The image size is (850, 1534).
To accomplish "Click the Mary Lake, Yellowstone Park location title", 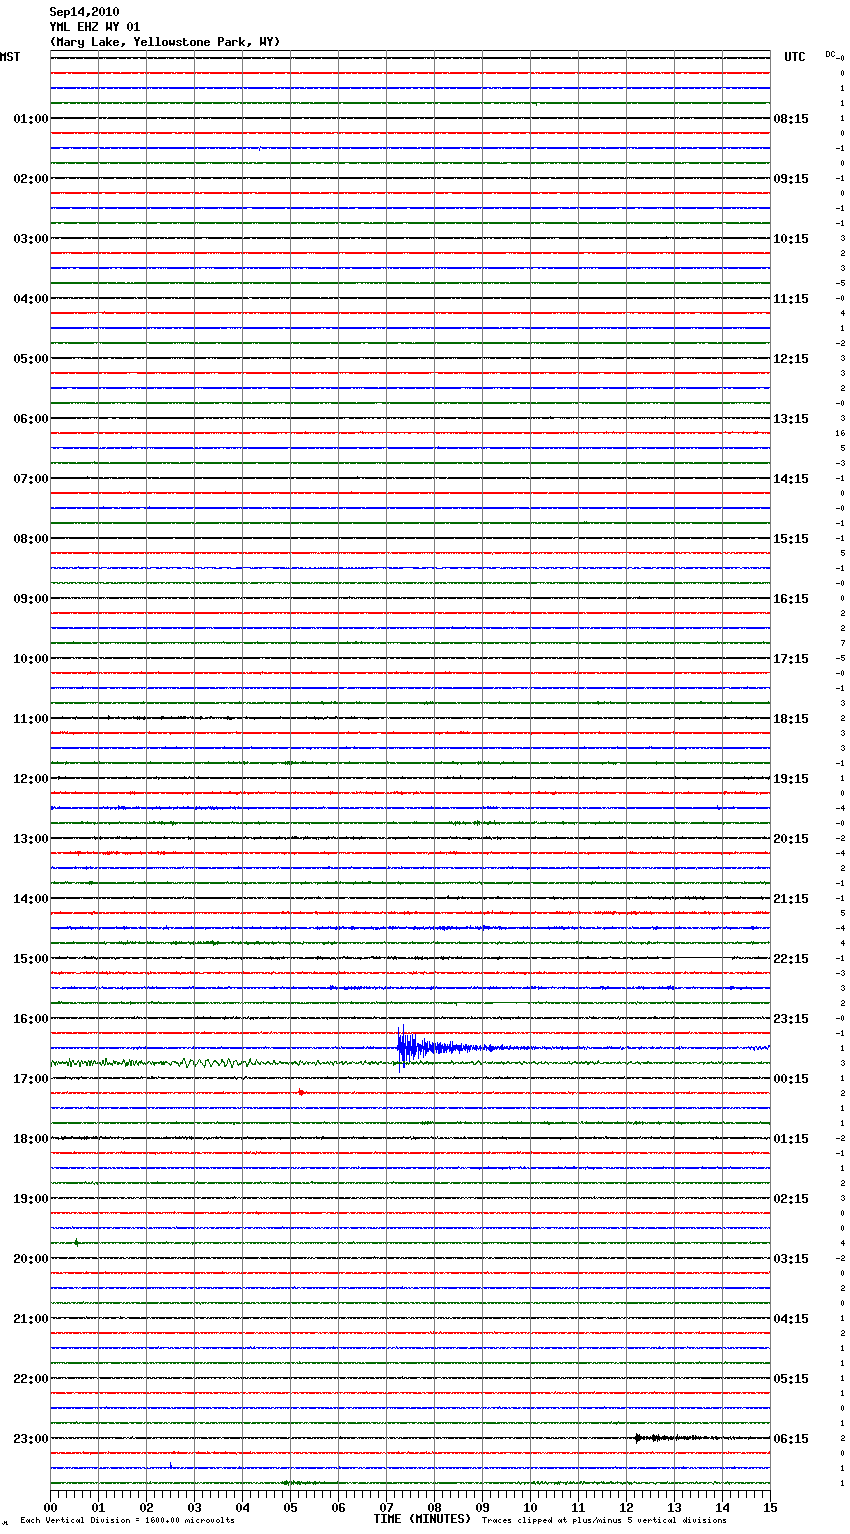I will tap(165, 42).
